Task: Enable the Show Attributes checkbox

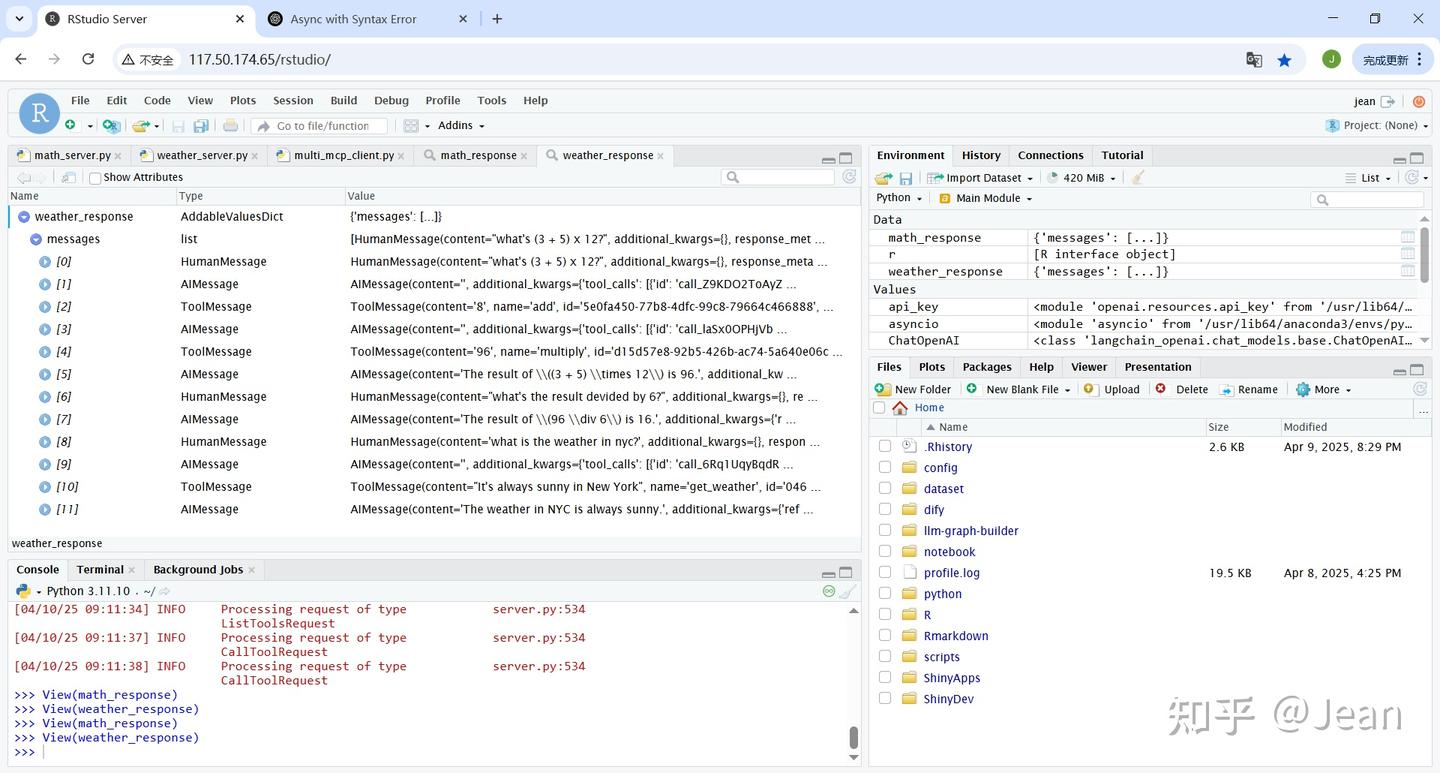Action: coord(95,178)
